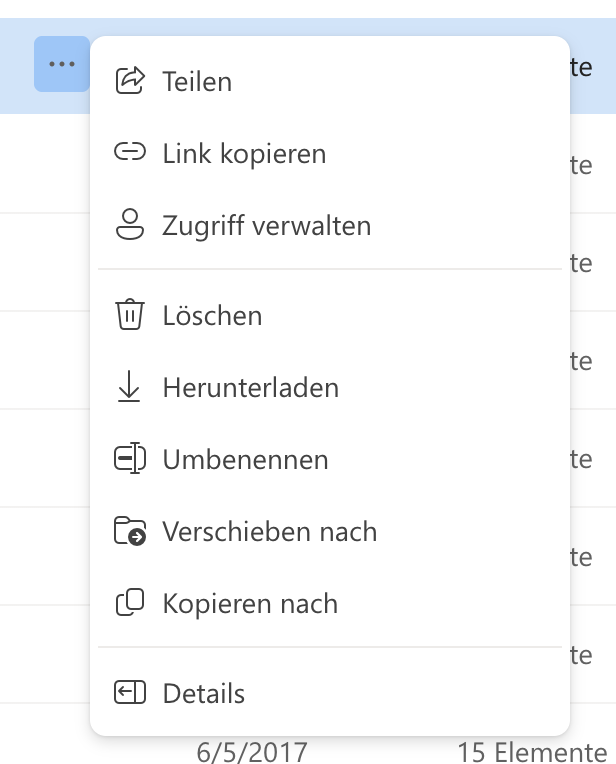Viewport: 616px width, 764px height.
Task: Click the person icon for Zugriff verwalten
Action: [130, 226]
